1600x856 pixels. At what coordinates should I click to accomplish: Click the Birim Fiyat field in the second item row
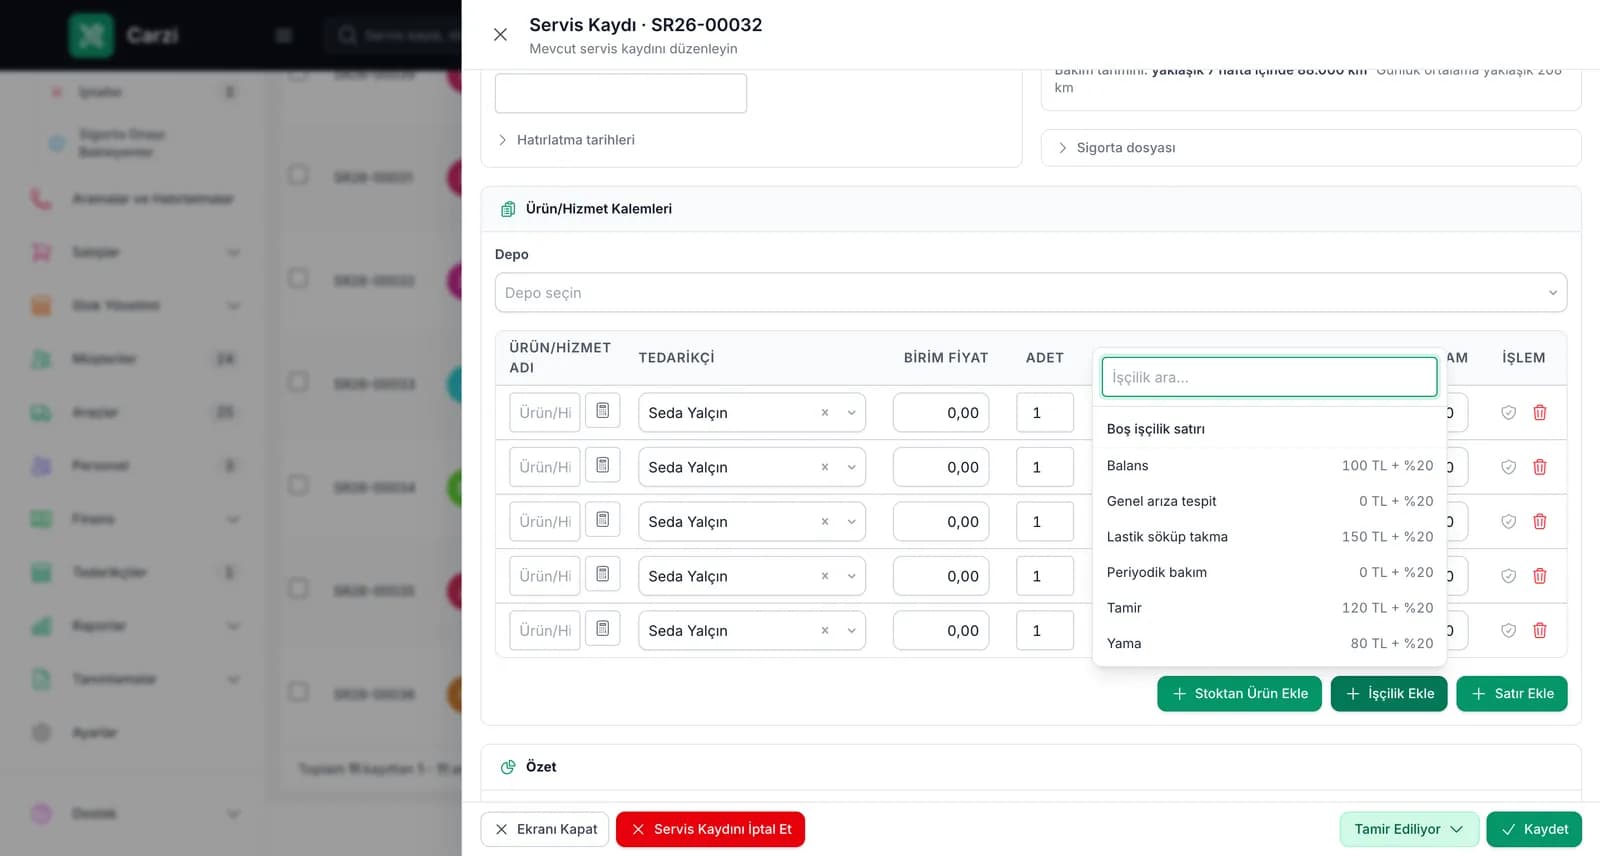coord(941,467)
